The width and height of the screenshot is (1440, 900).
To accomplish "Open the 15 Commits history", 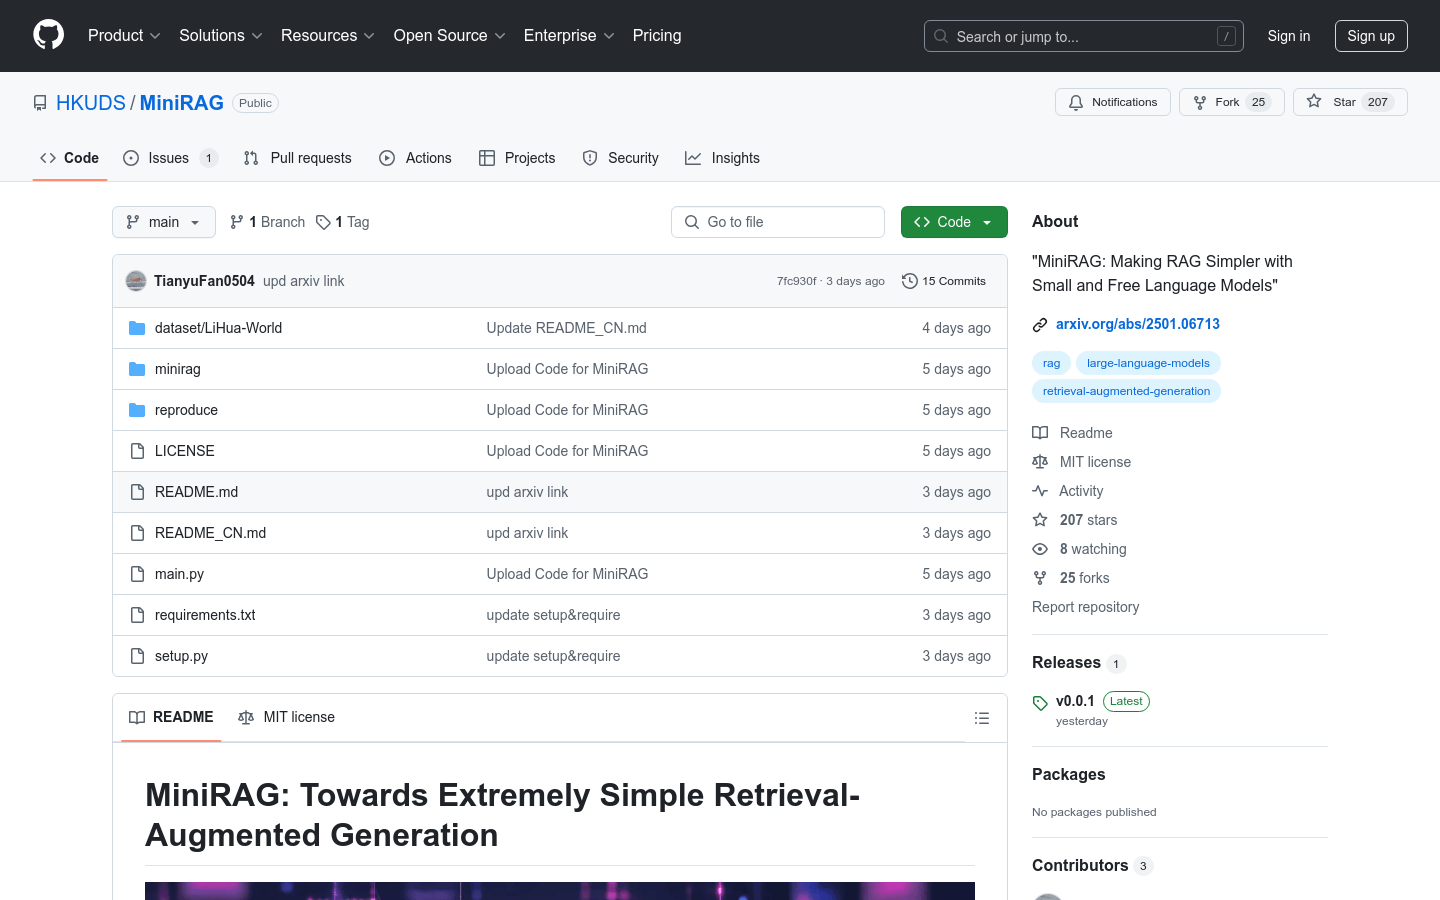I will point(944,281).
